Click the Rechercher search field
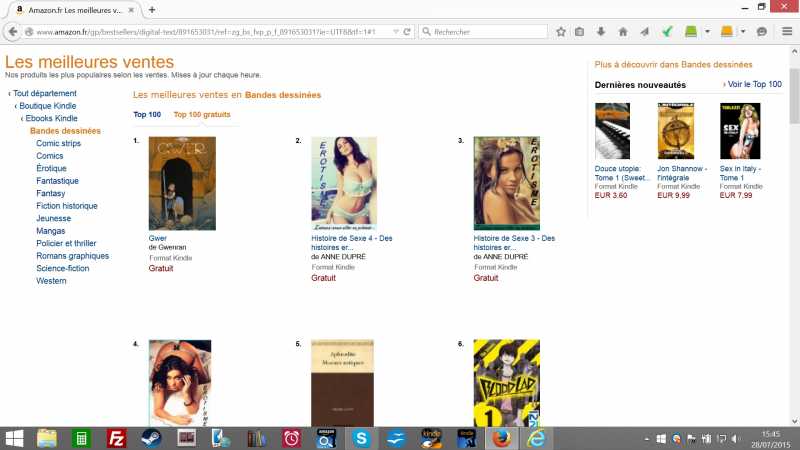 (489, 32)
